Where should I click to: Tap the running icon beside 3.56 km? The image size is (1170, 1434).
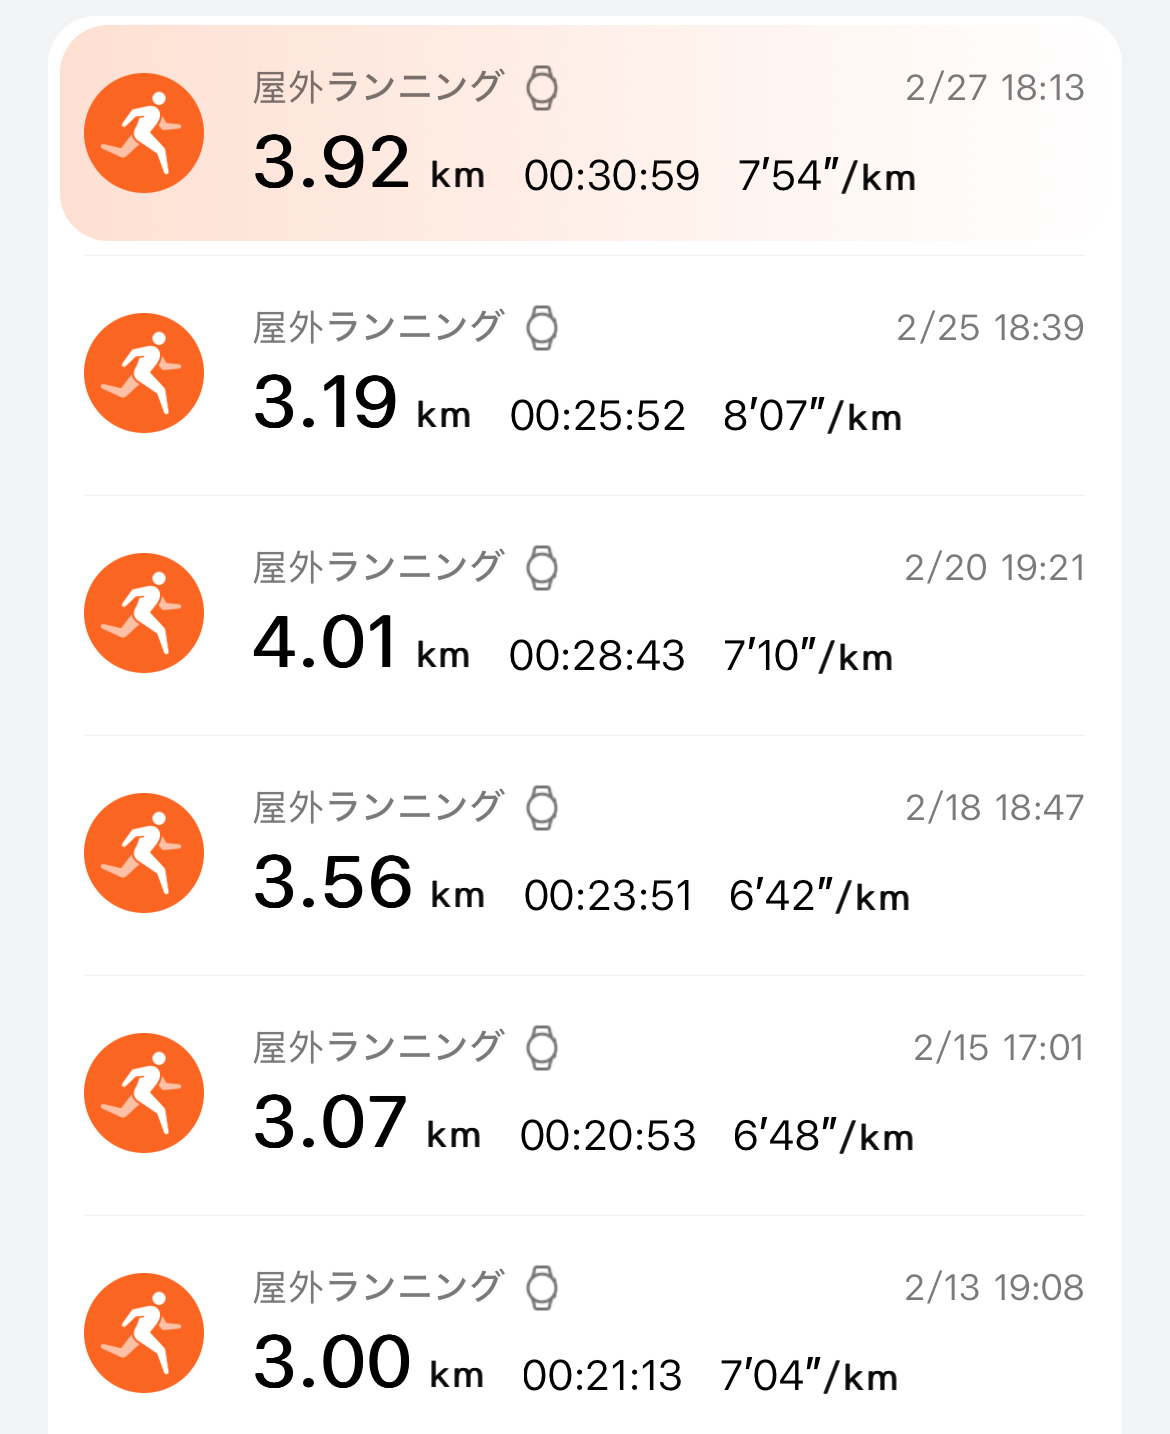coord(144,853)
